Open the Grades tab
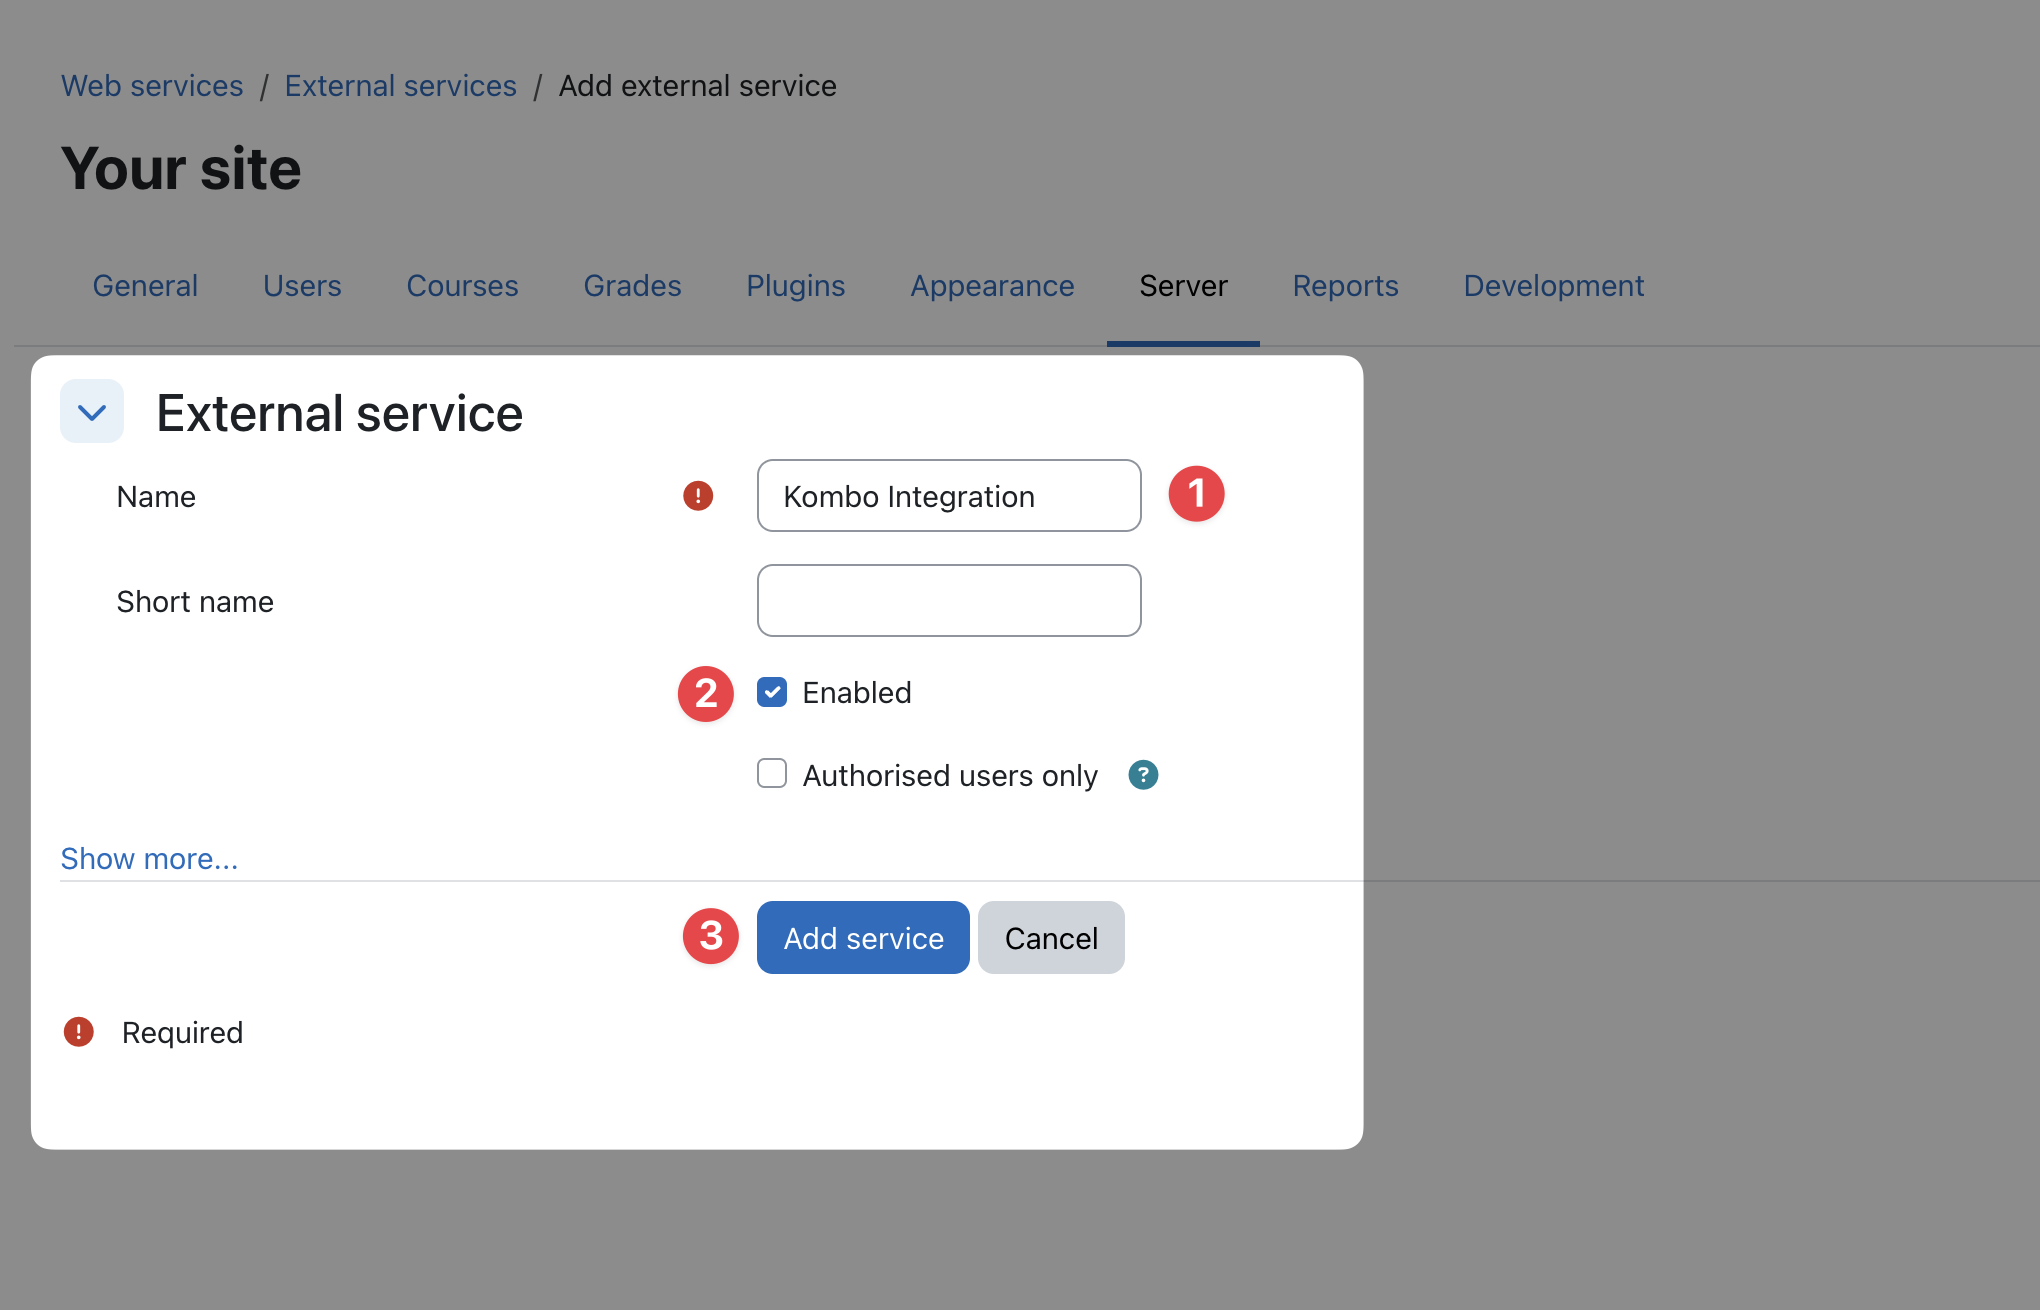 coord(632,286)
